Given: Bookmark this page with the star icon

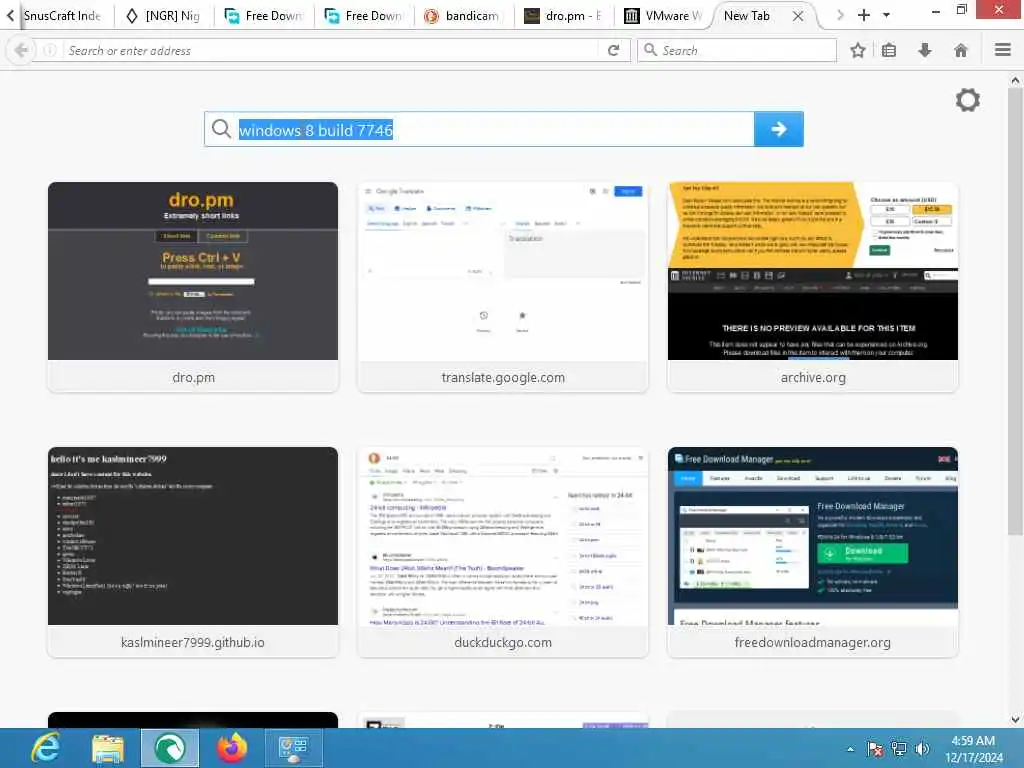Looking at the screenshot, I should 857,50.
